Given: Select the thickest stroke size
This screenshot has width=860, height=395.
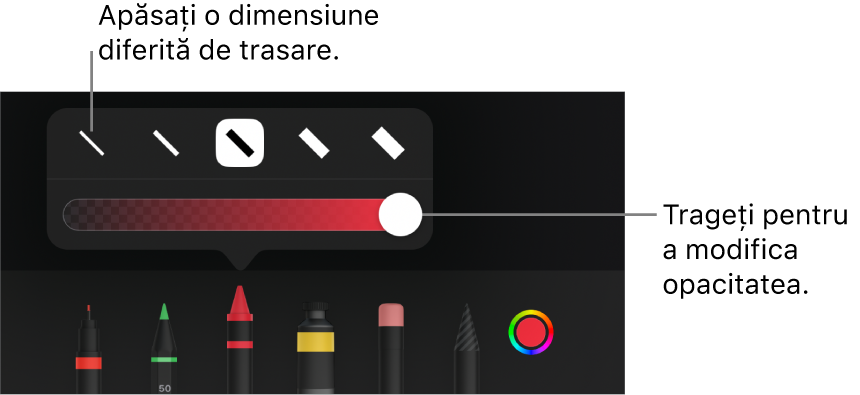Looking at the screenshot, I should [388, 143].
